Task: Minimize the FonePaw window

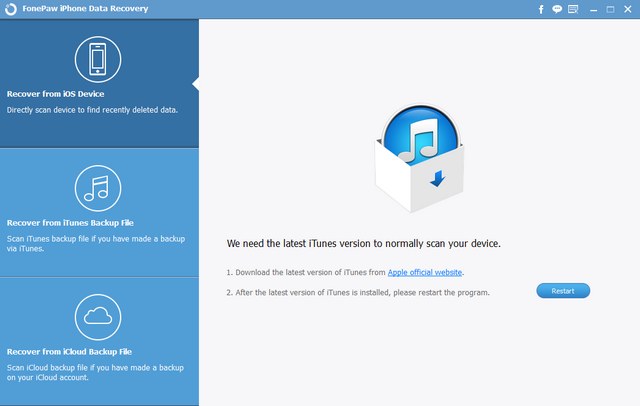Action: click(592, 9)
